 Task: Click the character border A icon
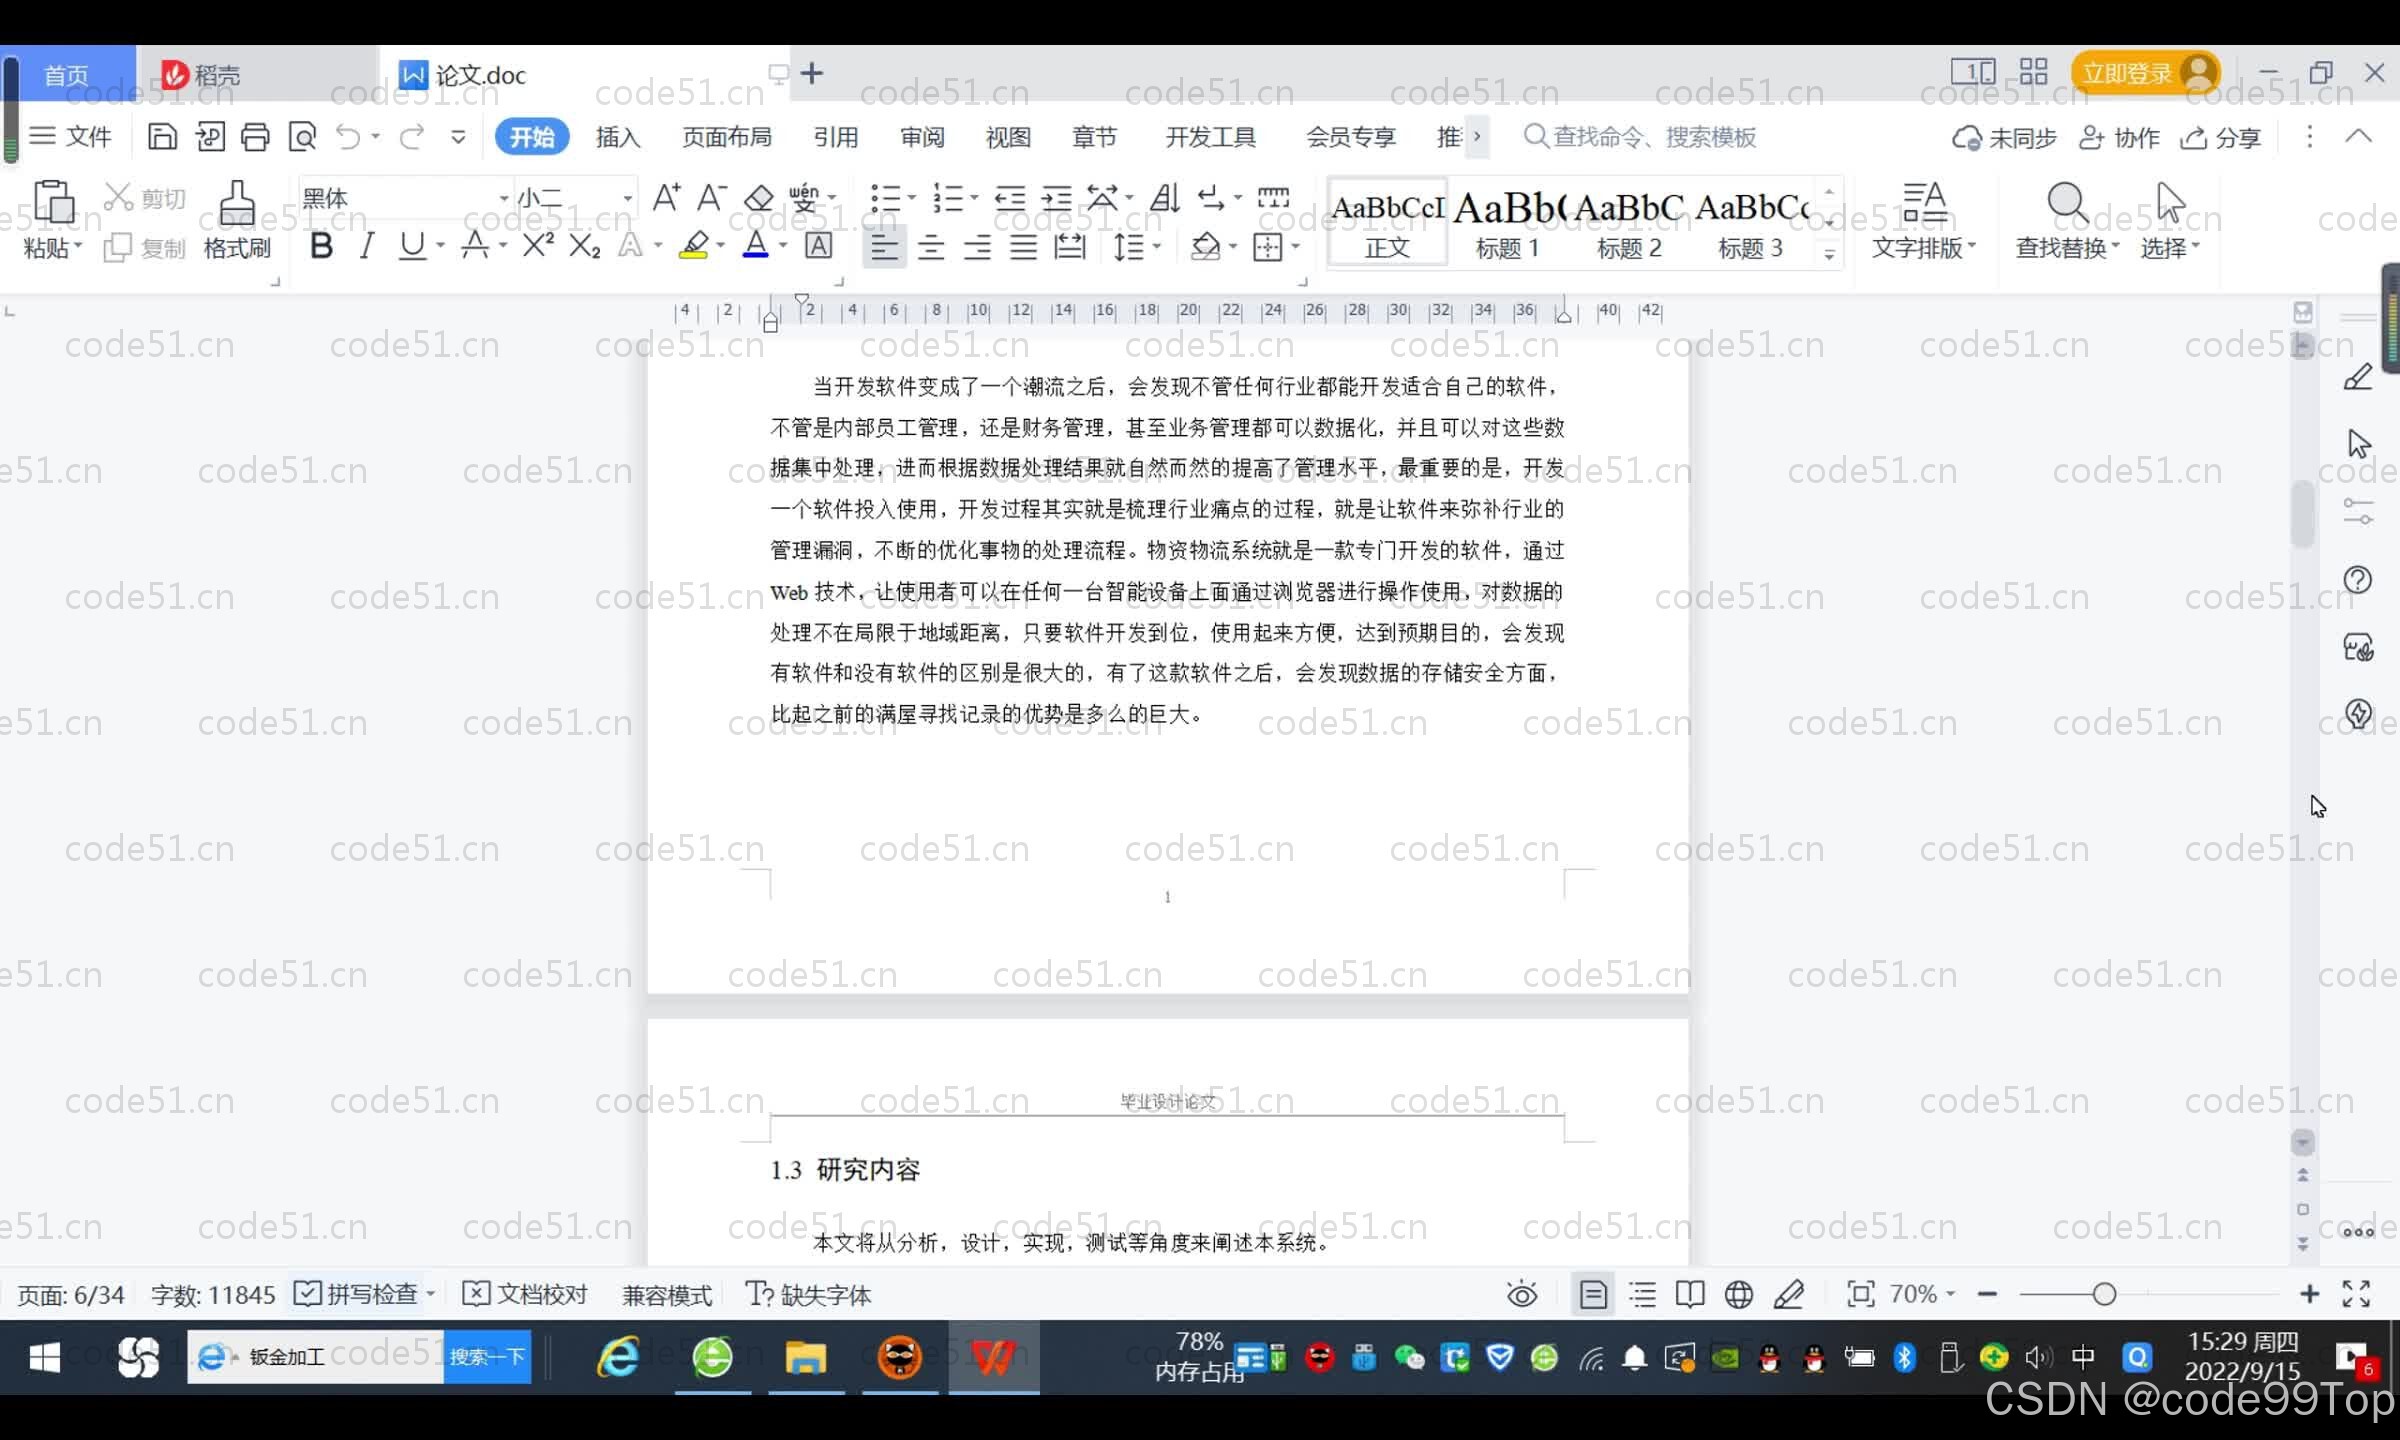(x=818, y=245)
